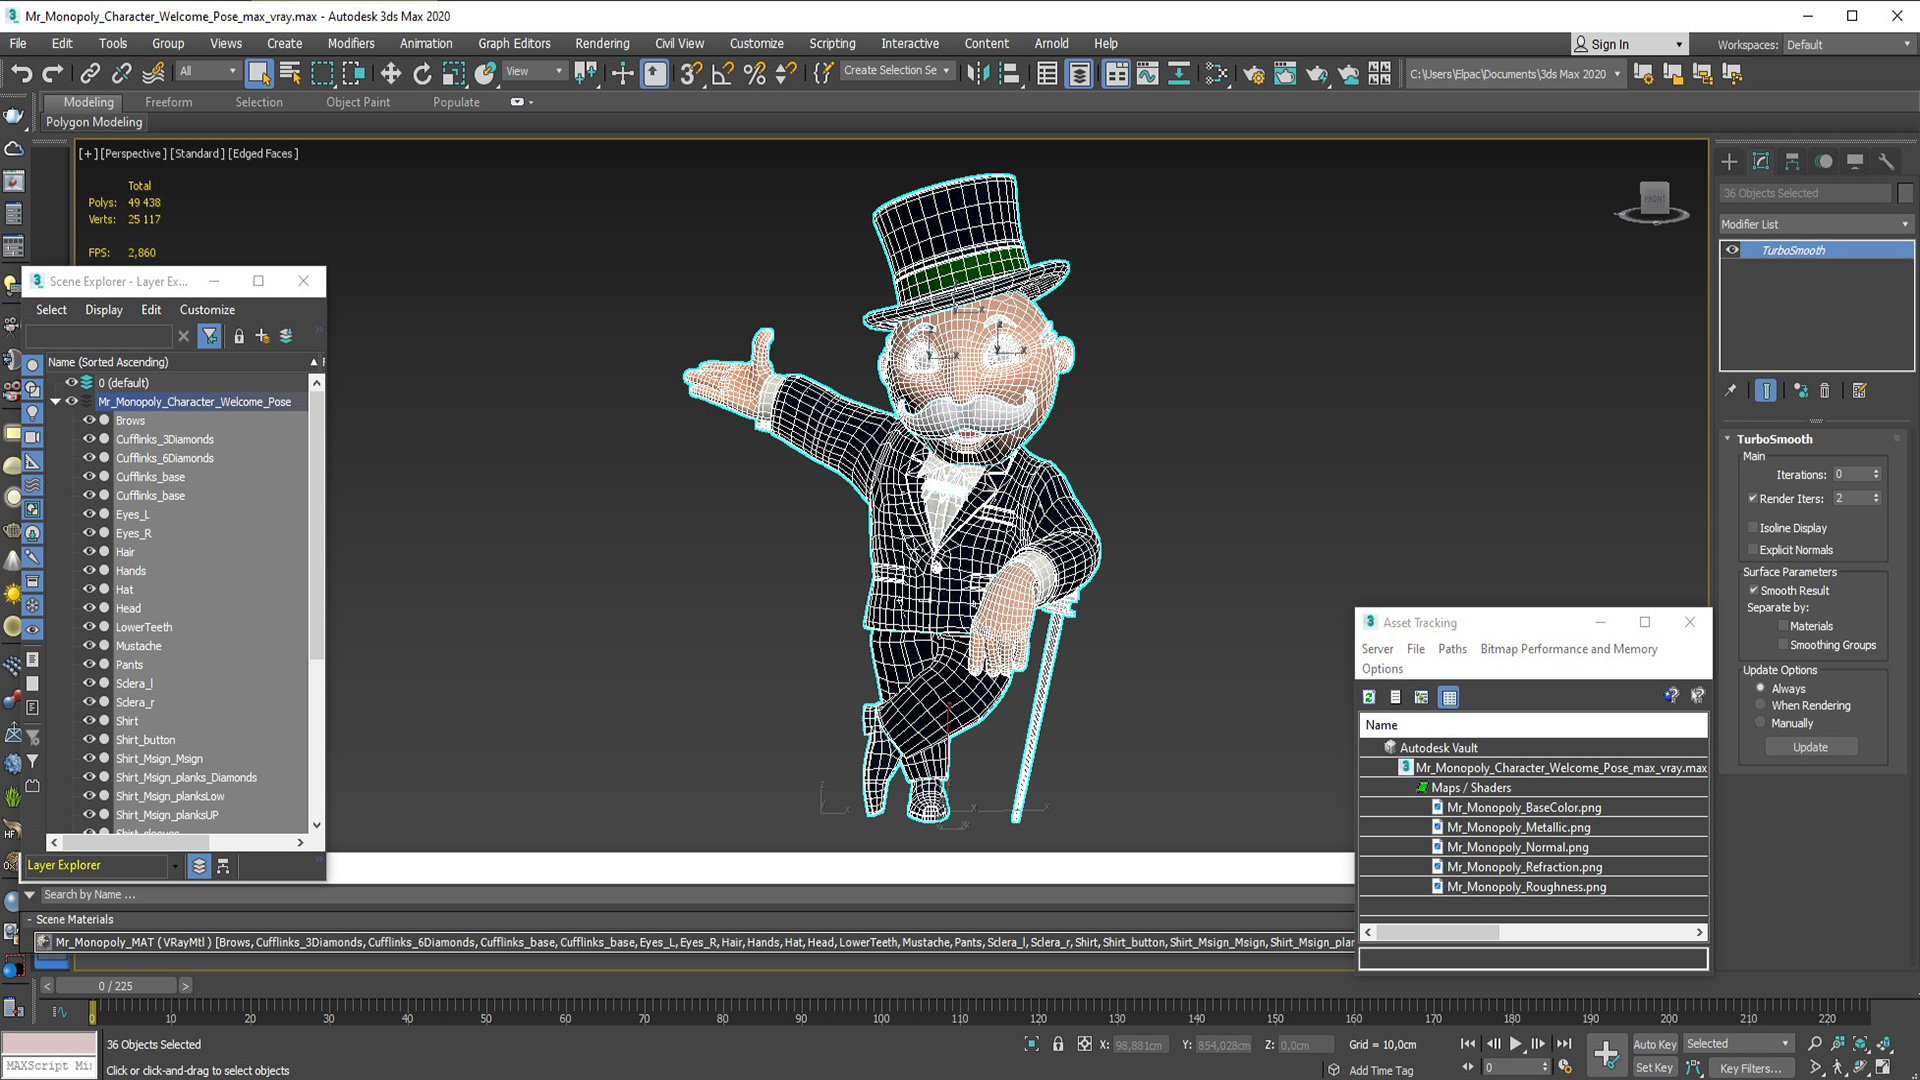The width and height of the screenshot is (1920, 1080).
Task: Click the Auto Key button
Action: (1654, 1044)
